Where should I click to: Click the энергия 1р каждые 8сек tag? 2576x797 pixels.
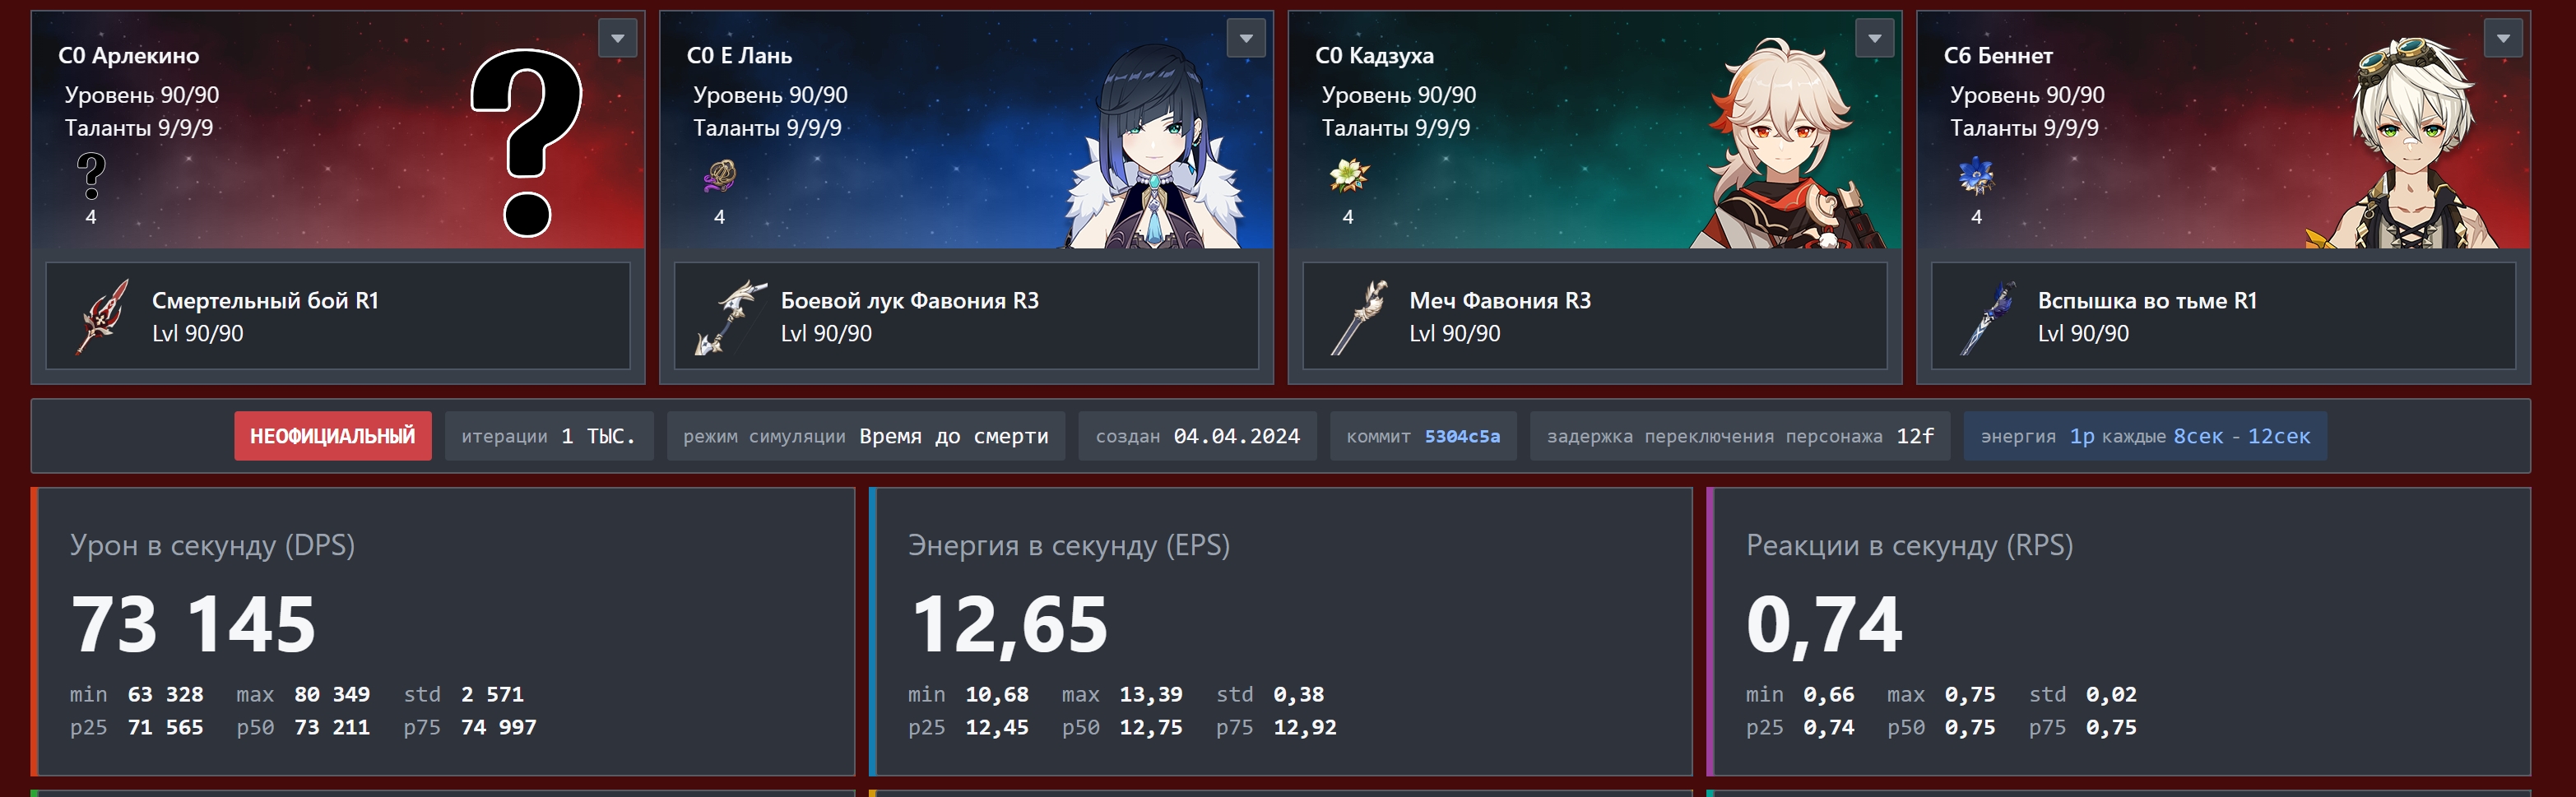[x=2145, y=436]
